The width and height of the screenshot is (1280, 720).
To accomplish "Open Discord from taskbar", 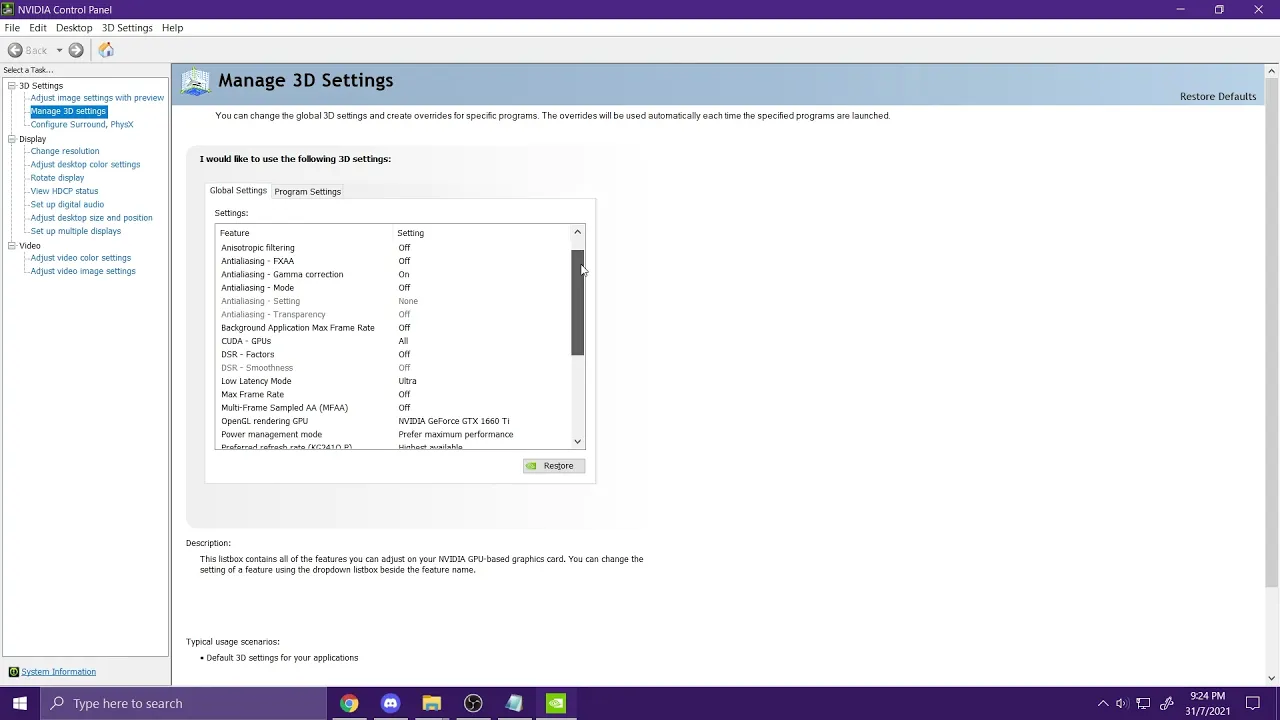I will point(390,703).
